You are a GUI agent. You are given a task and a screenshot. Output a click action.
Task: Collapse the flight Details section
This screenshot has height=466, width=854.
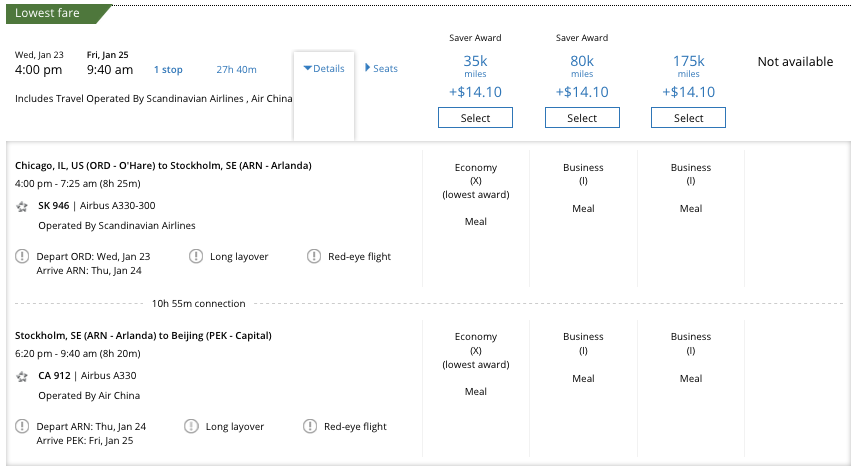(x=323, y=69)
